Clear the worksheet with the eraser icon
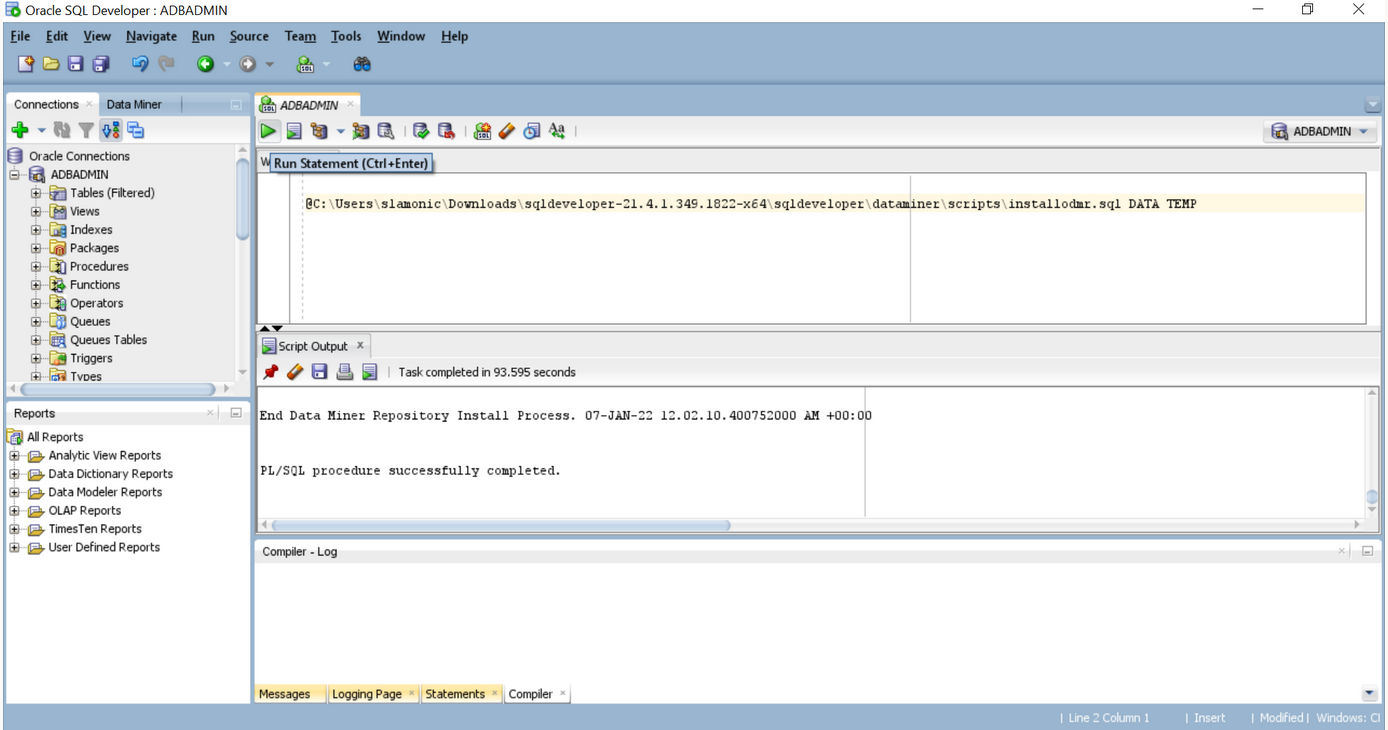 506,130
